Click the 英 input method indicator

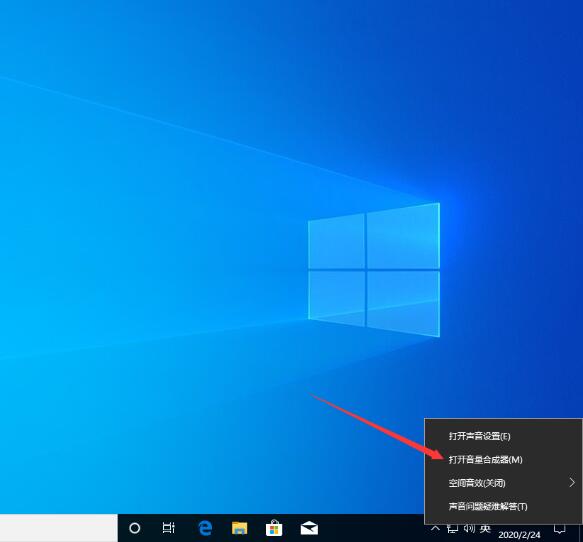click(x=485, y=528)
